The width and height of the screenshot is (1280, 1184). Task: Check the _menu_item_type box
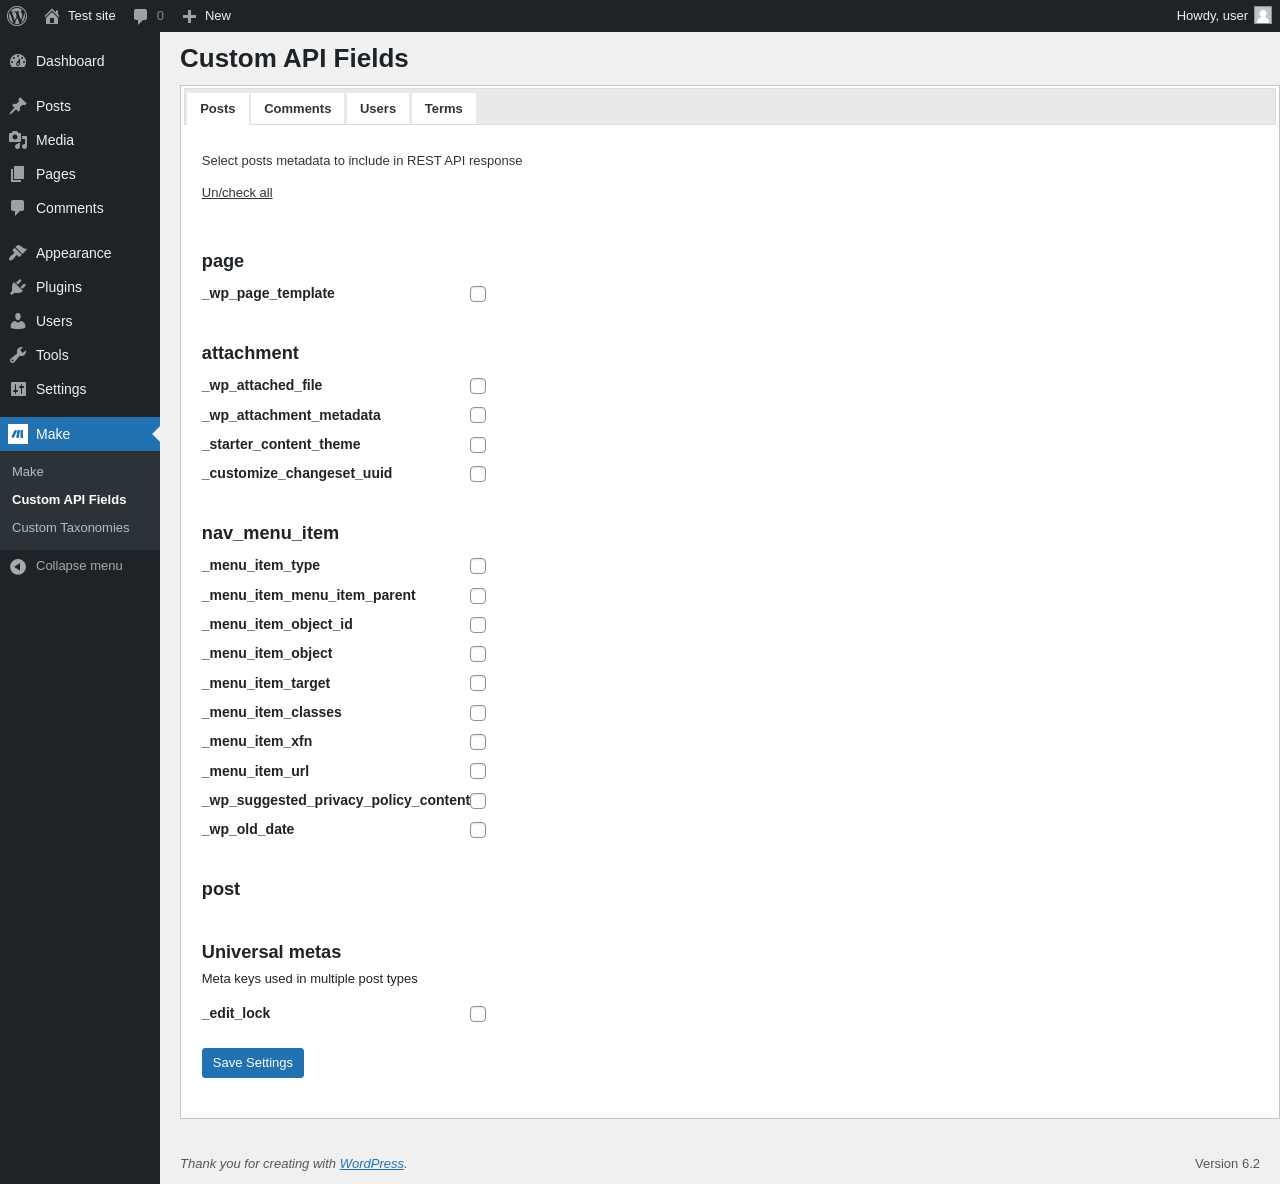coord(478,566)
